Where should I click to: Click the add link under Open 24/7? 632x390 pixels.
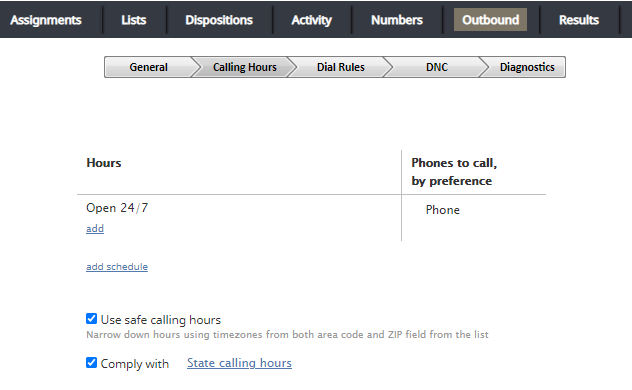(95, 228)
